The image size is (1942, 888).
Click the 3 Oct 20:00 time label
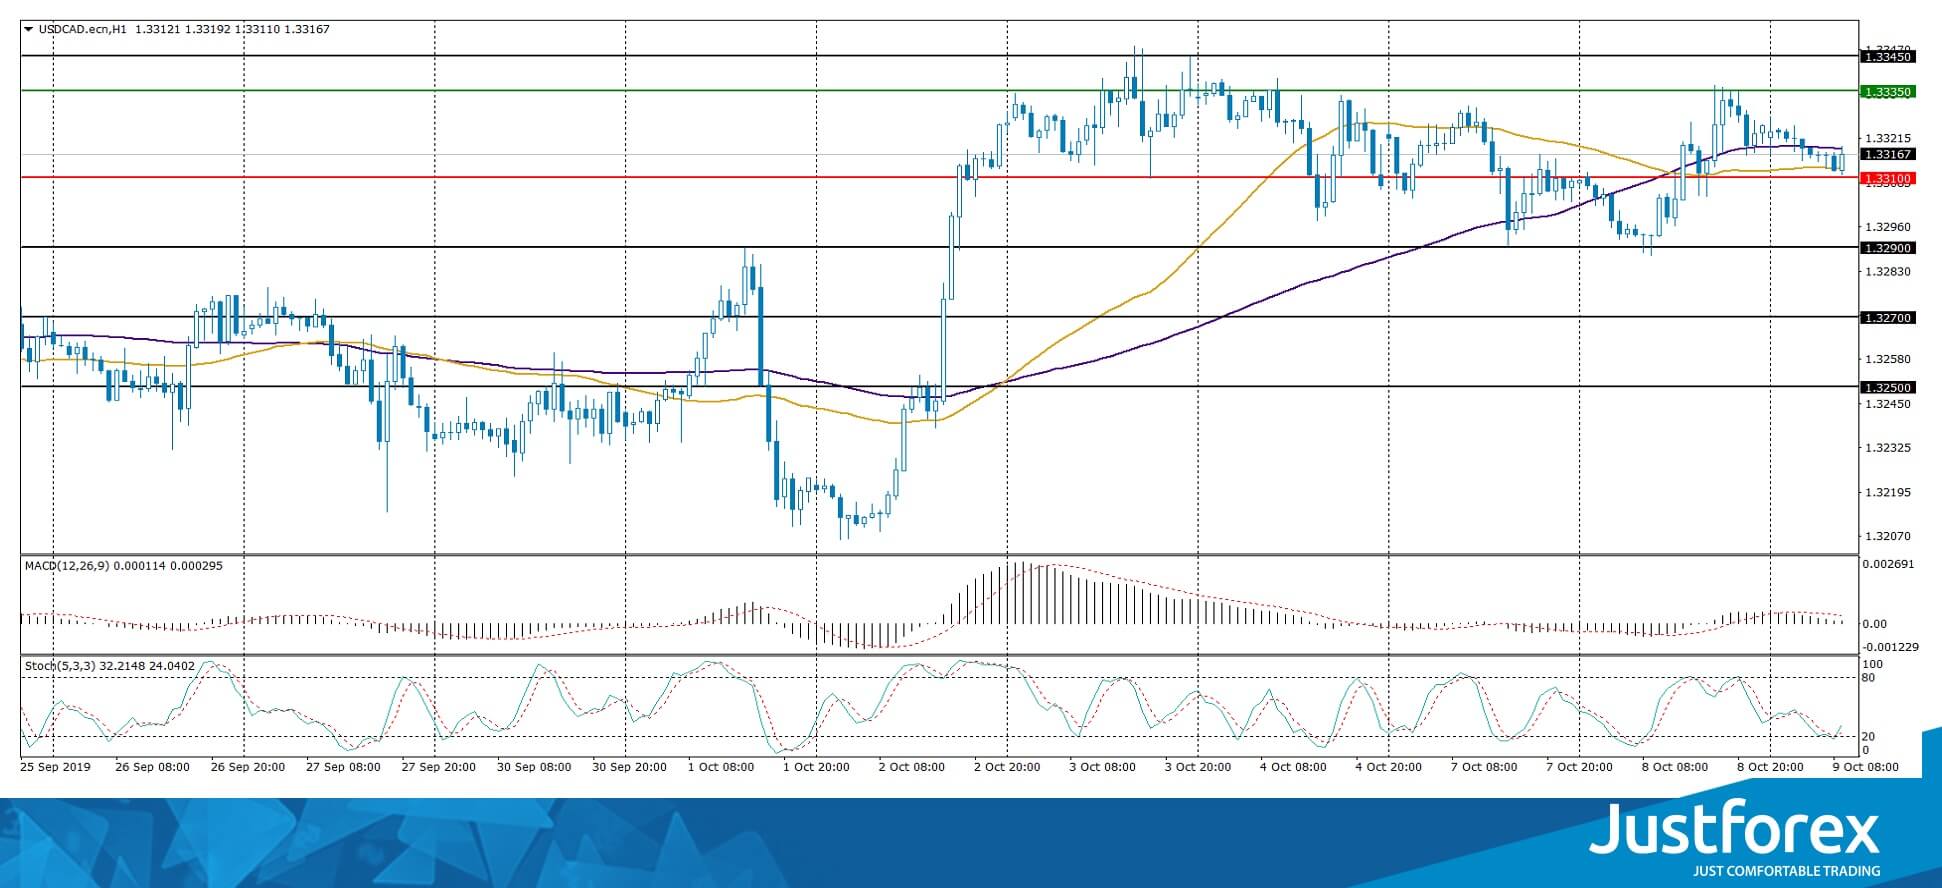1199,767
